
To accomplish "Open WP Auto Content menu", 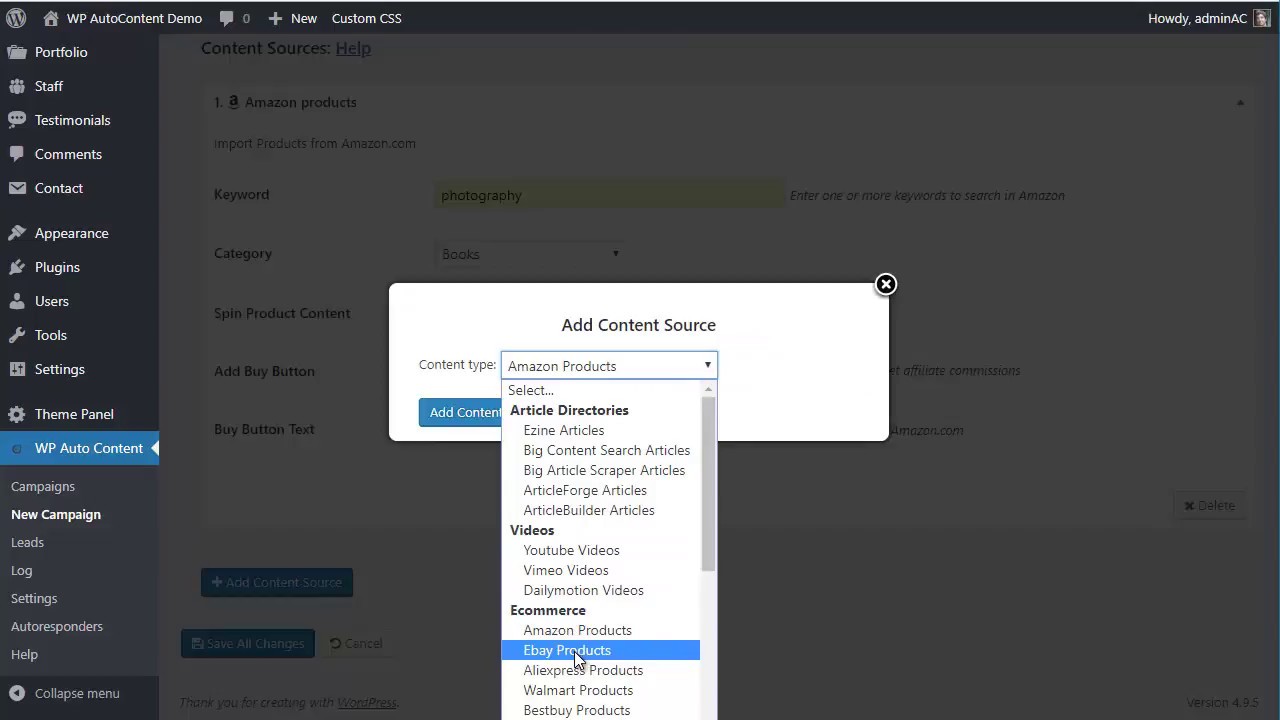I will point(79,448).
